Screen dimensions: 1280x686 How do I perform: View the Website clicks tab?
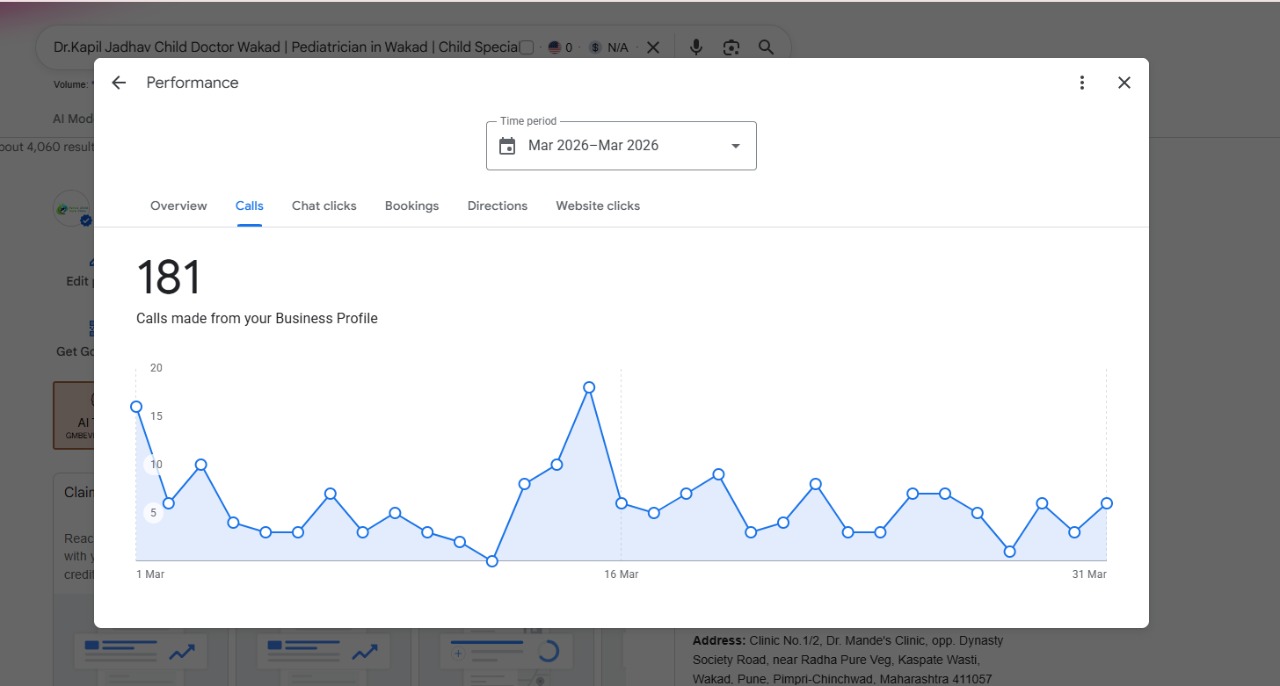point(598,206)
